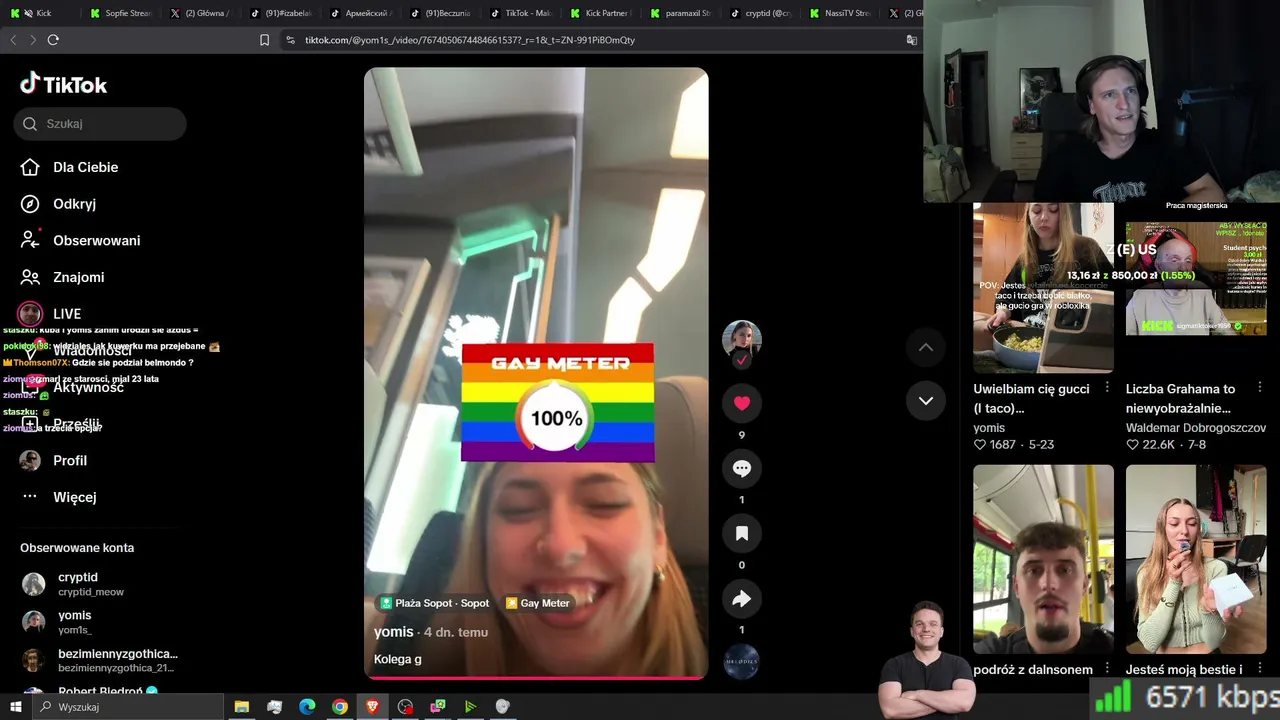Share the video with arrow icon
The width and height of the screenshot is (1280, 720).
[741, 599]
